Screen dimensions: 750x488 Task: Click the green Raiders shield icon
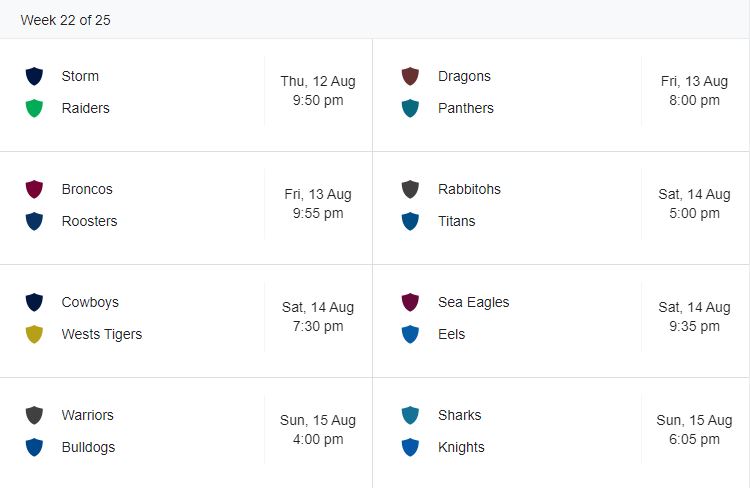point(34,108)
